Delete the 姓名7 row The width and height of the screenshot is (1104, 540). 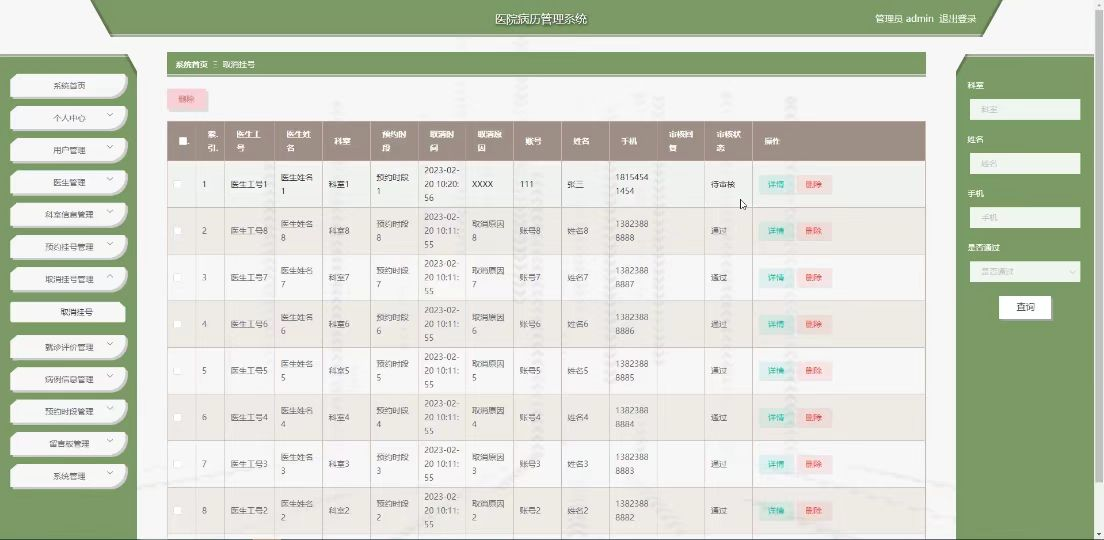coord(814,277)
